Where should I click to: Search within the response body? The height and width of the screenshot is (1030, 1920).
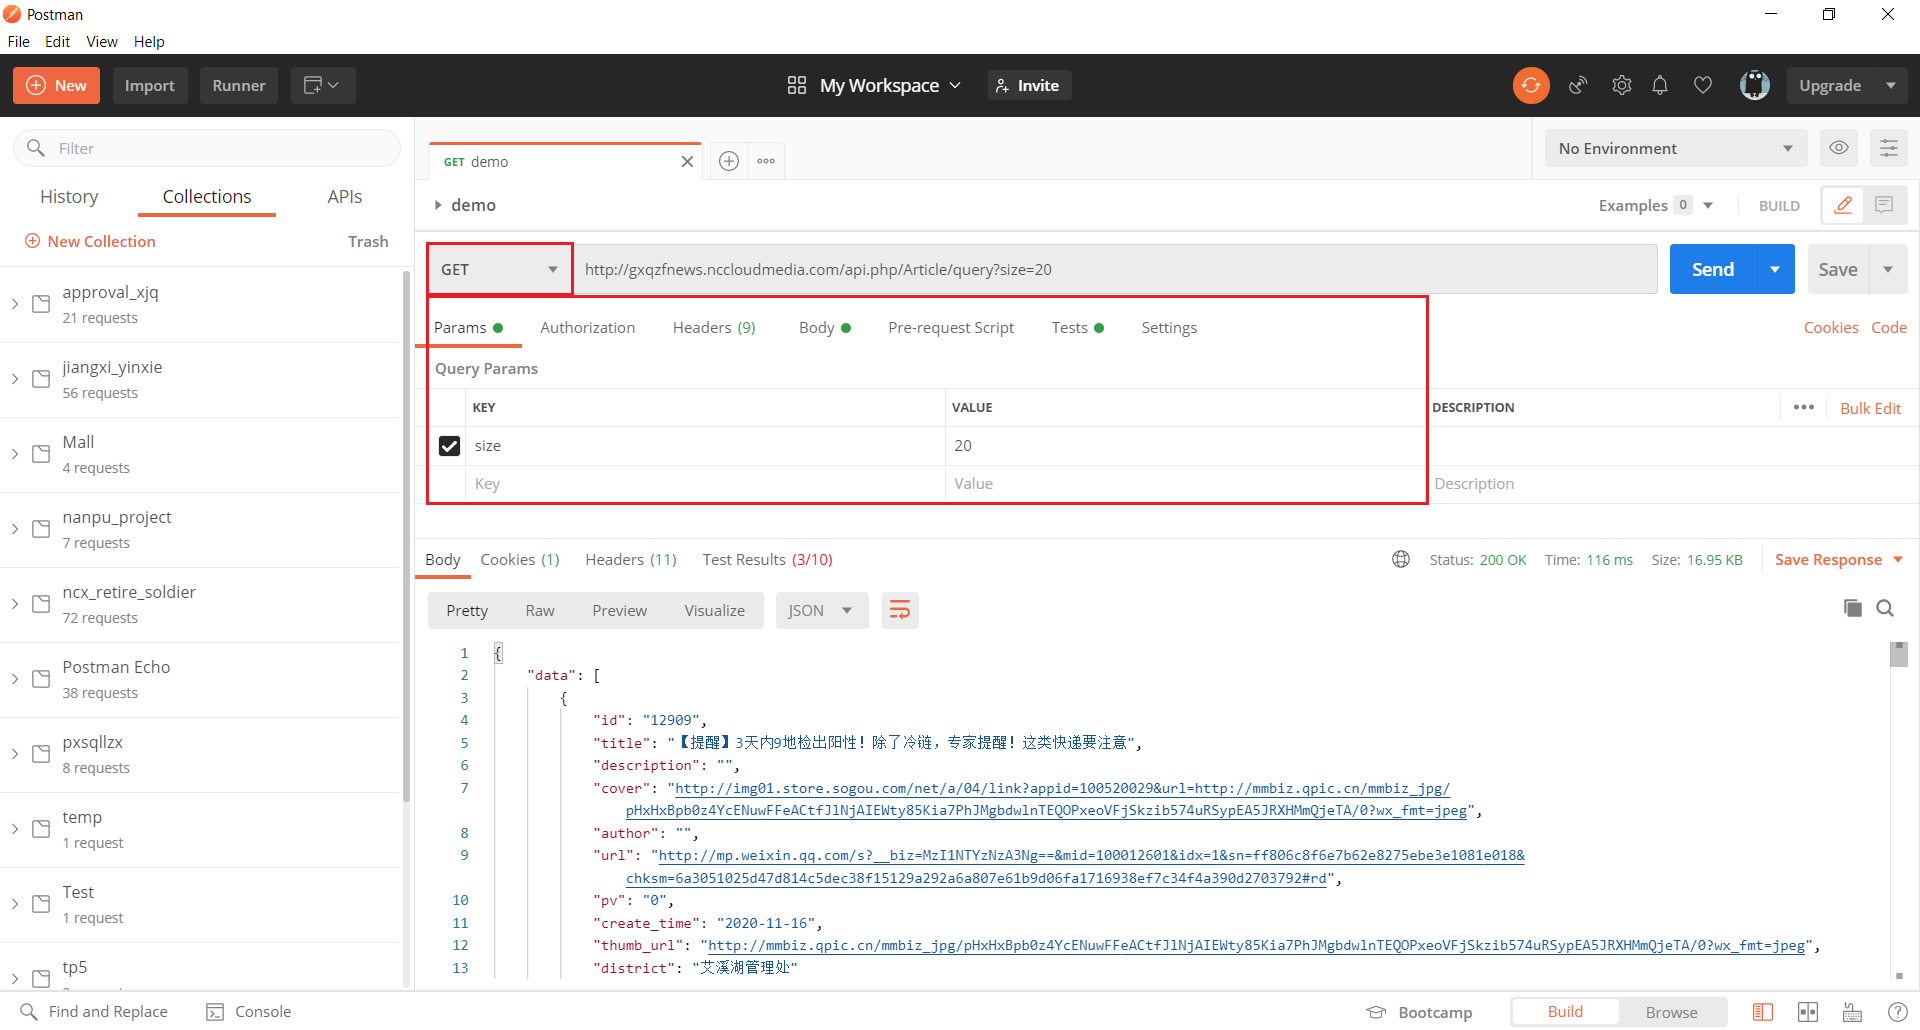coord(1885,608)
